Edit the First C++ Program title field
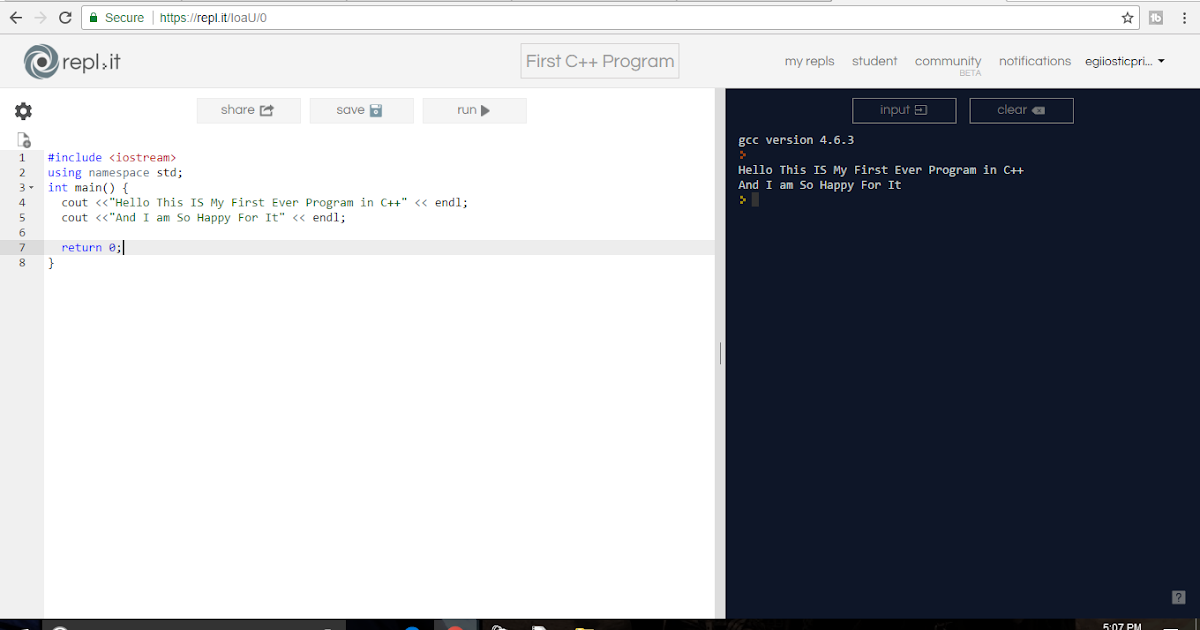This screenshot has height=630, width=1200. click(x=599, y=61)
